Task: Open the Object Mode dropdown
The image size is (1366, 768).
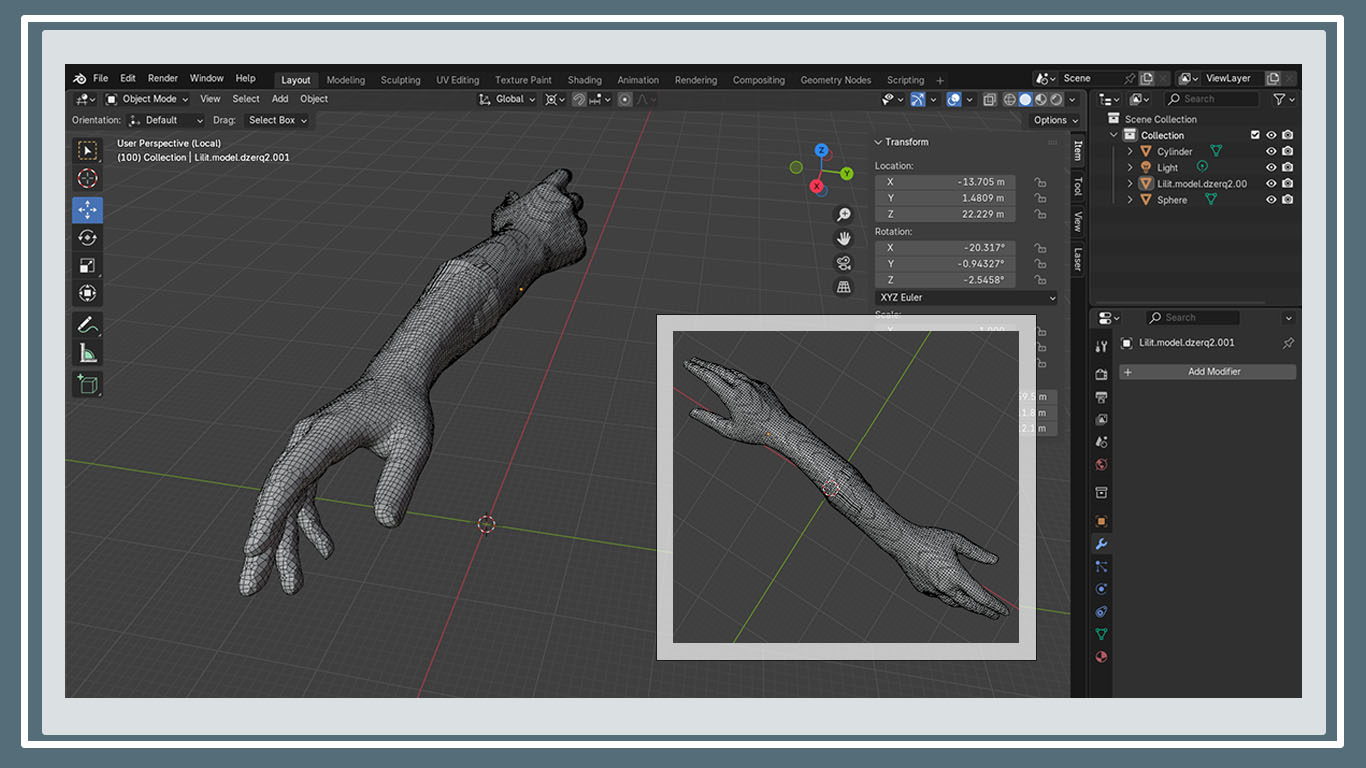Action: 147,99
